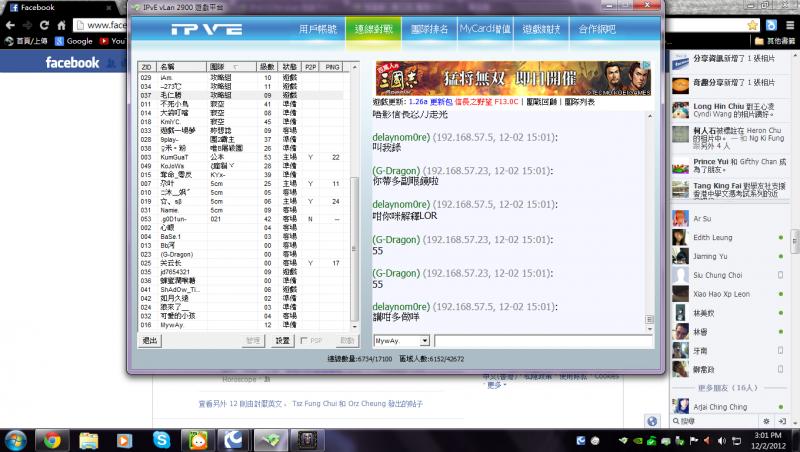This screenshot has height=452, width=800.
Task: Toggle the PSP checkbox
Action: [304, 341]
